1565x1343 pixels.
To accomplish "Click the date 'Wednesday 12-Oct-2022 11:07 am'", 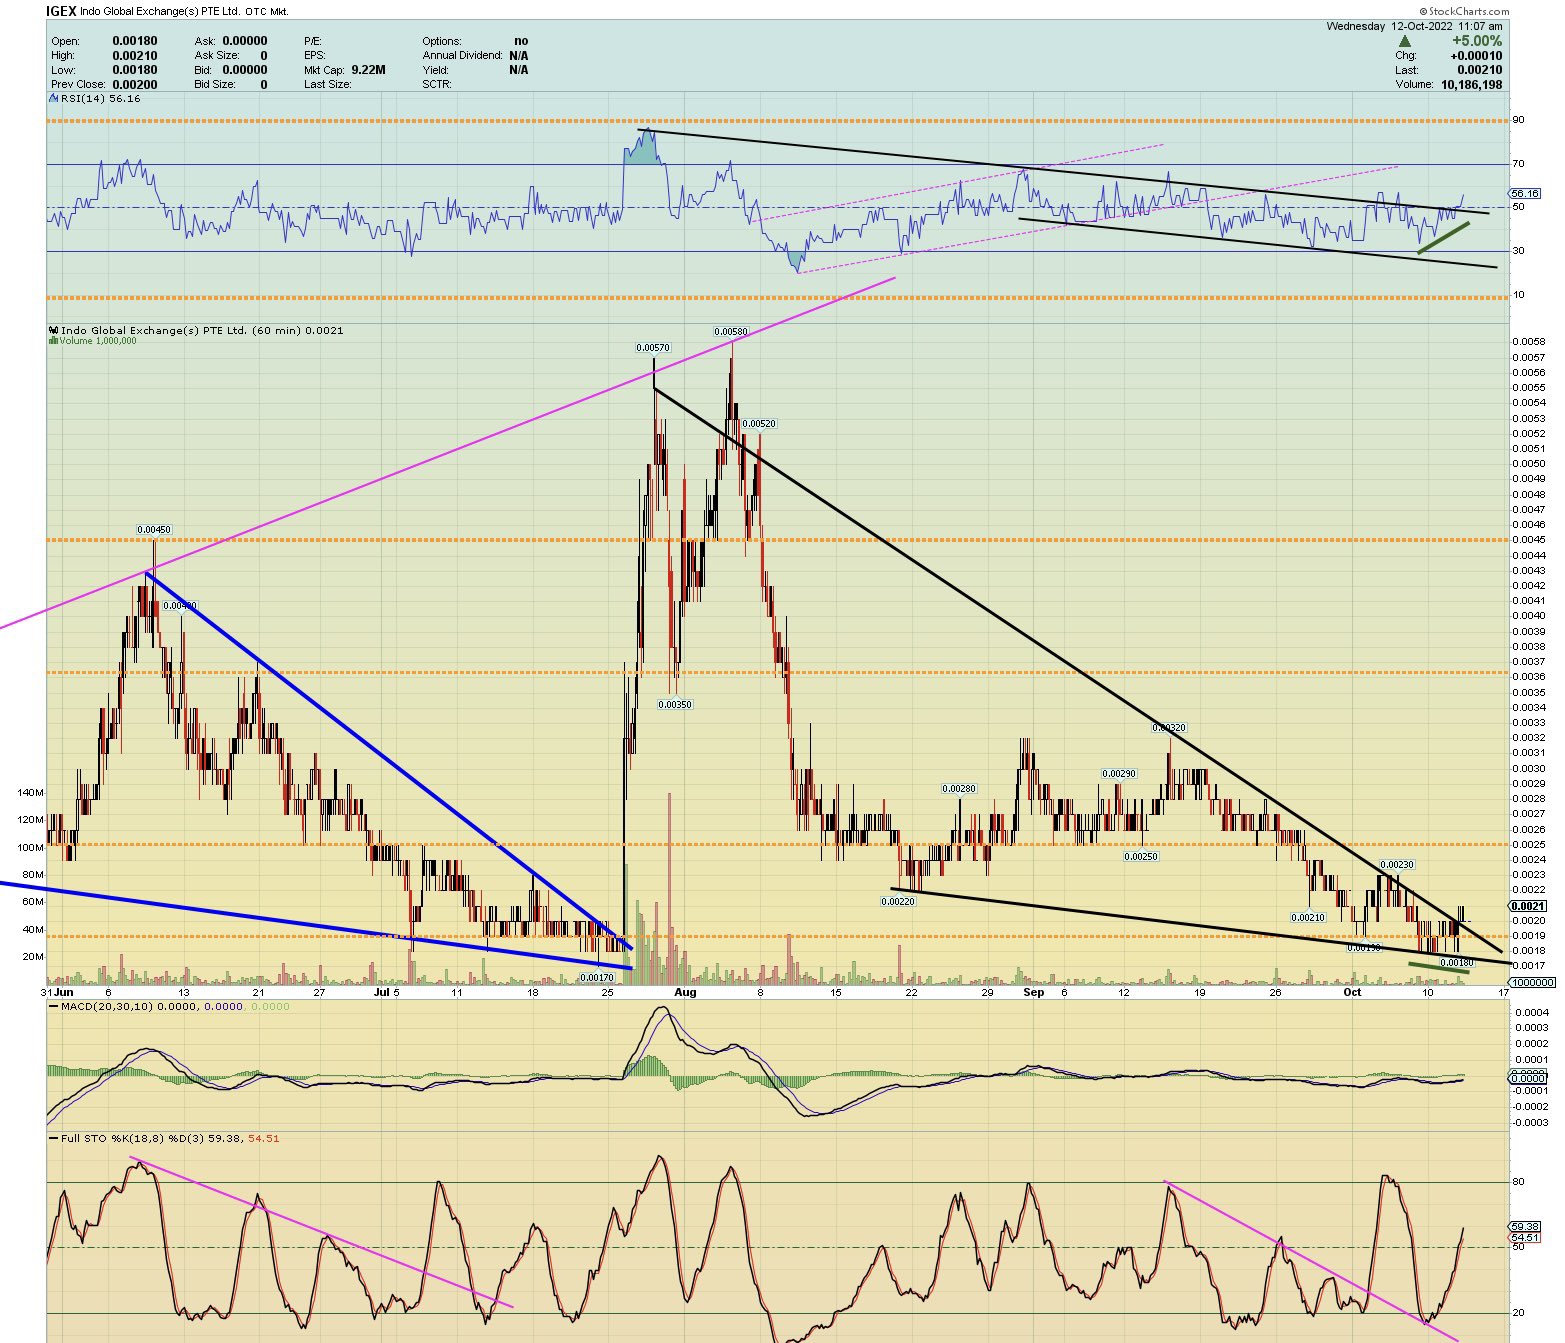I will [x=1414, y=26].
